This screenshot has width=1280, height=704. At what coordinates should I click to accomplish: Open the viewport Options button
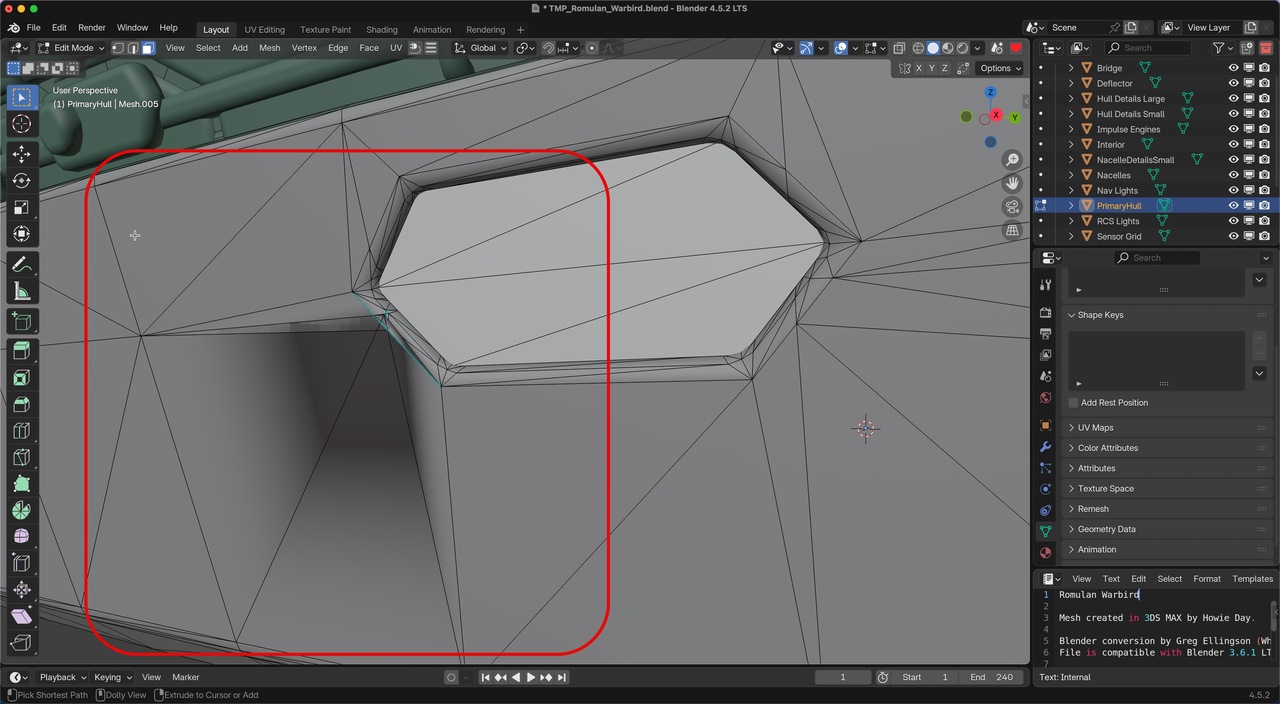pos(999,68)
